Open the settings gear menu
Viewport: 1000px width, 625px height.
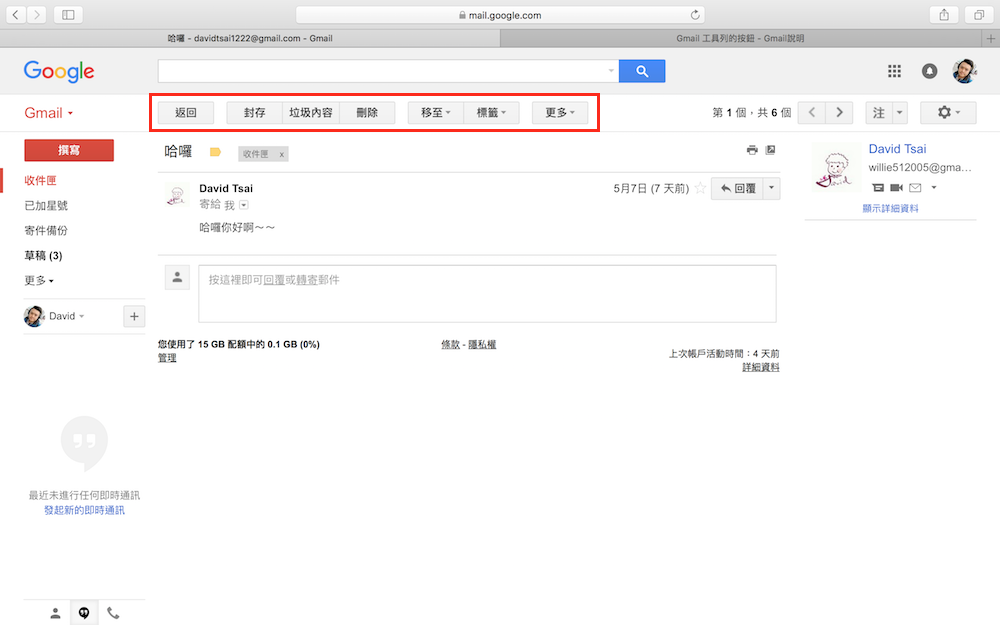coord(948,112)
